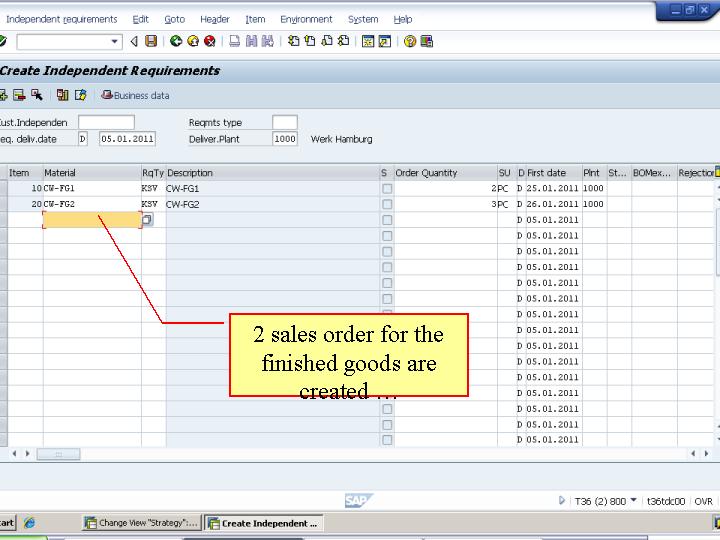Open the Help menu
This screenshot has height=540, width=720.
[403, 19]
